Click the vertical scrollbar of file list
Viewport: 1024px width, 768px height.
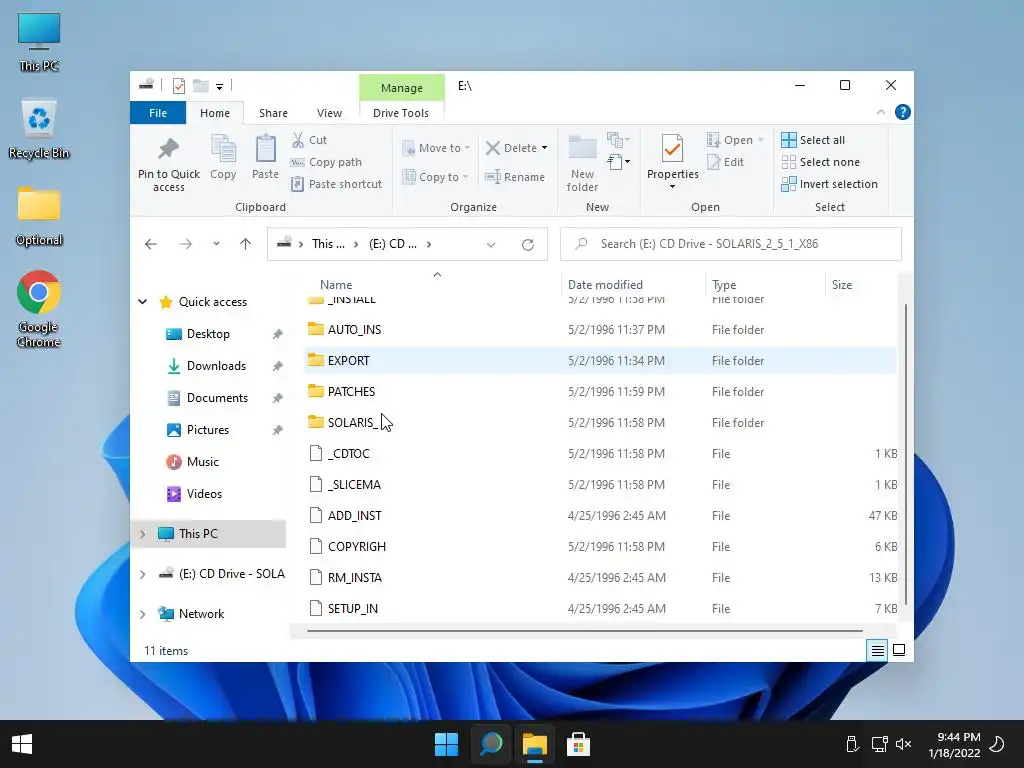[905, 454]
